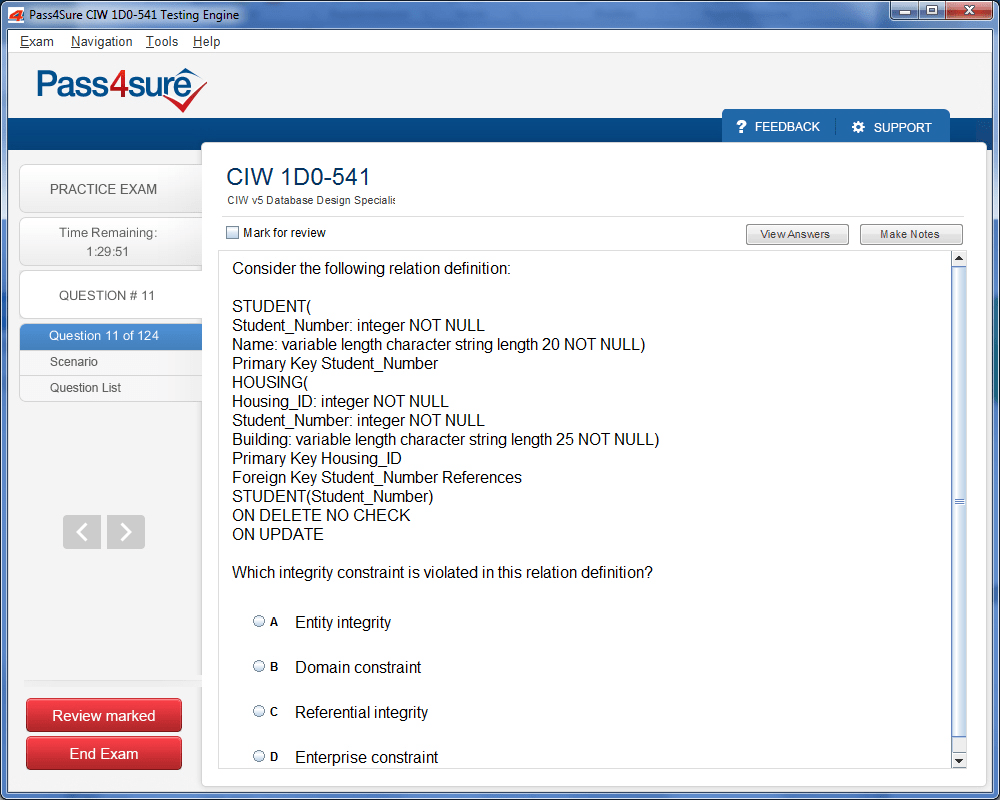Click the View Answers button
Viewport: 1000px width, 800px height.
(797, 234)
